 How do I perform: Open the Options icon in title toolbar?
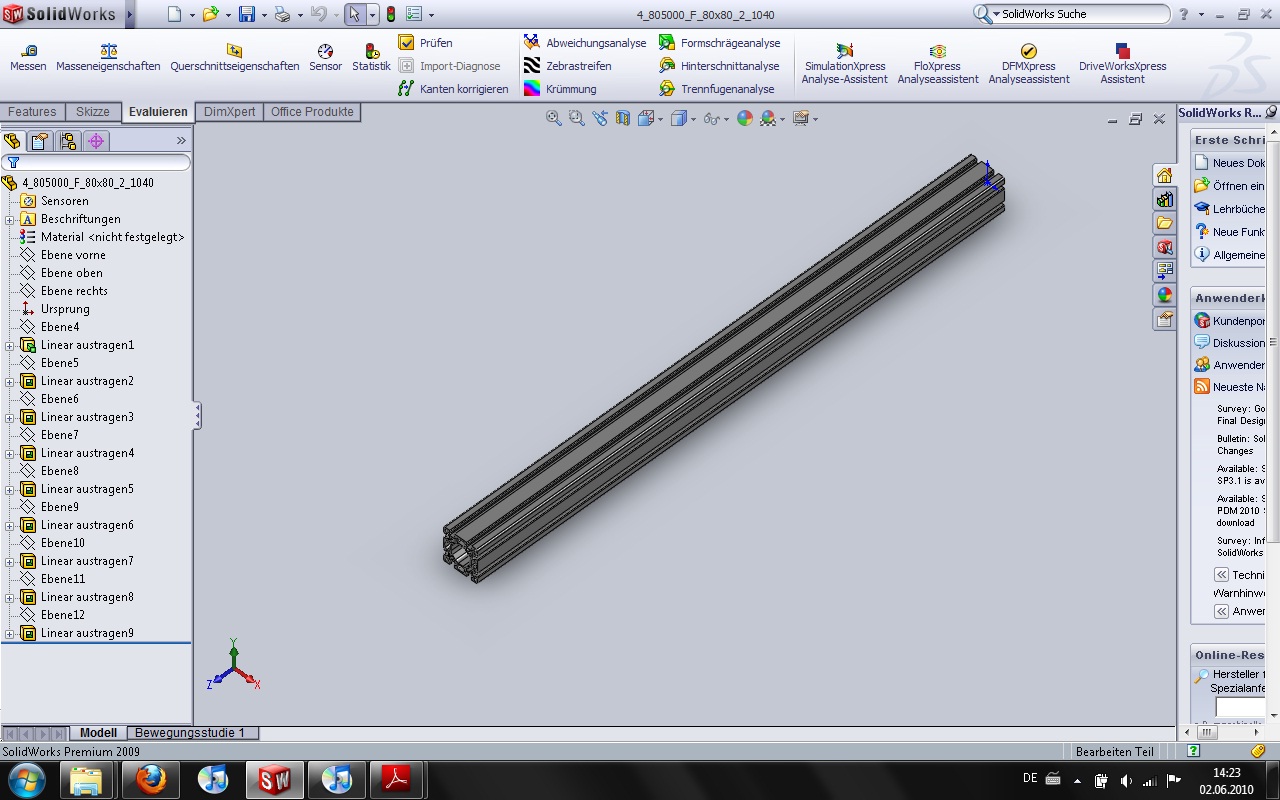pyautogui.click(x=414, y=14)
